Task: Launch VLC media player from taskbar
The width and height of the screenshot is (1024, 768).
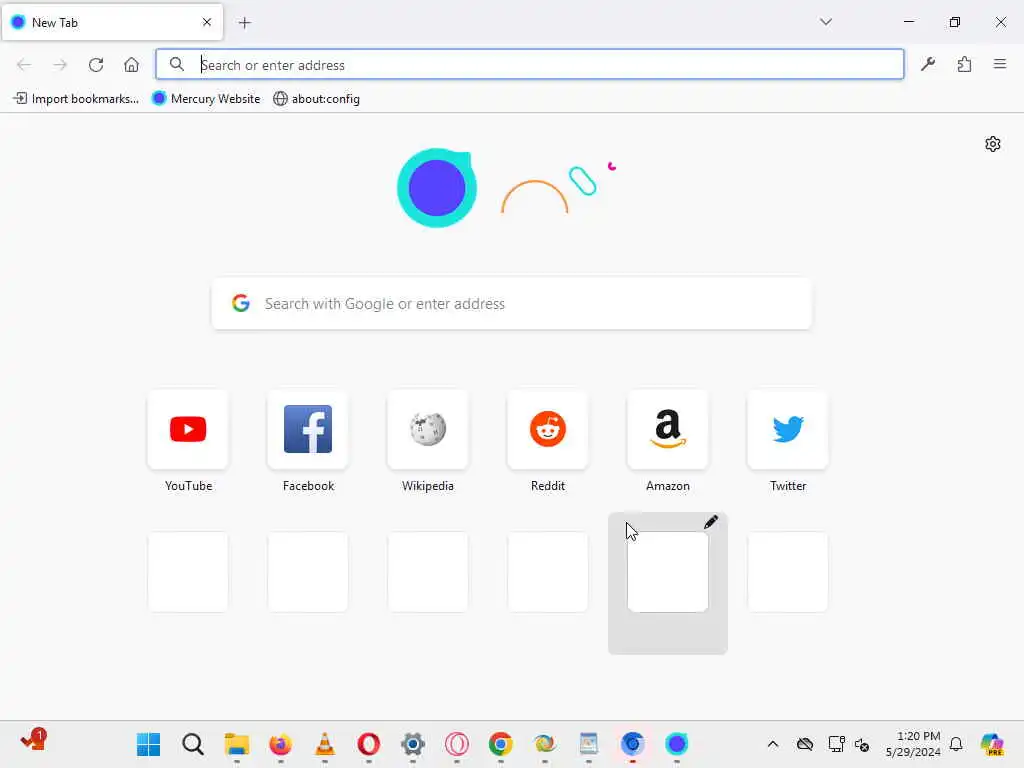Action: 325,744
